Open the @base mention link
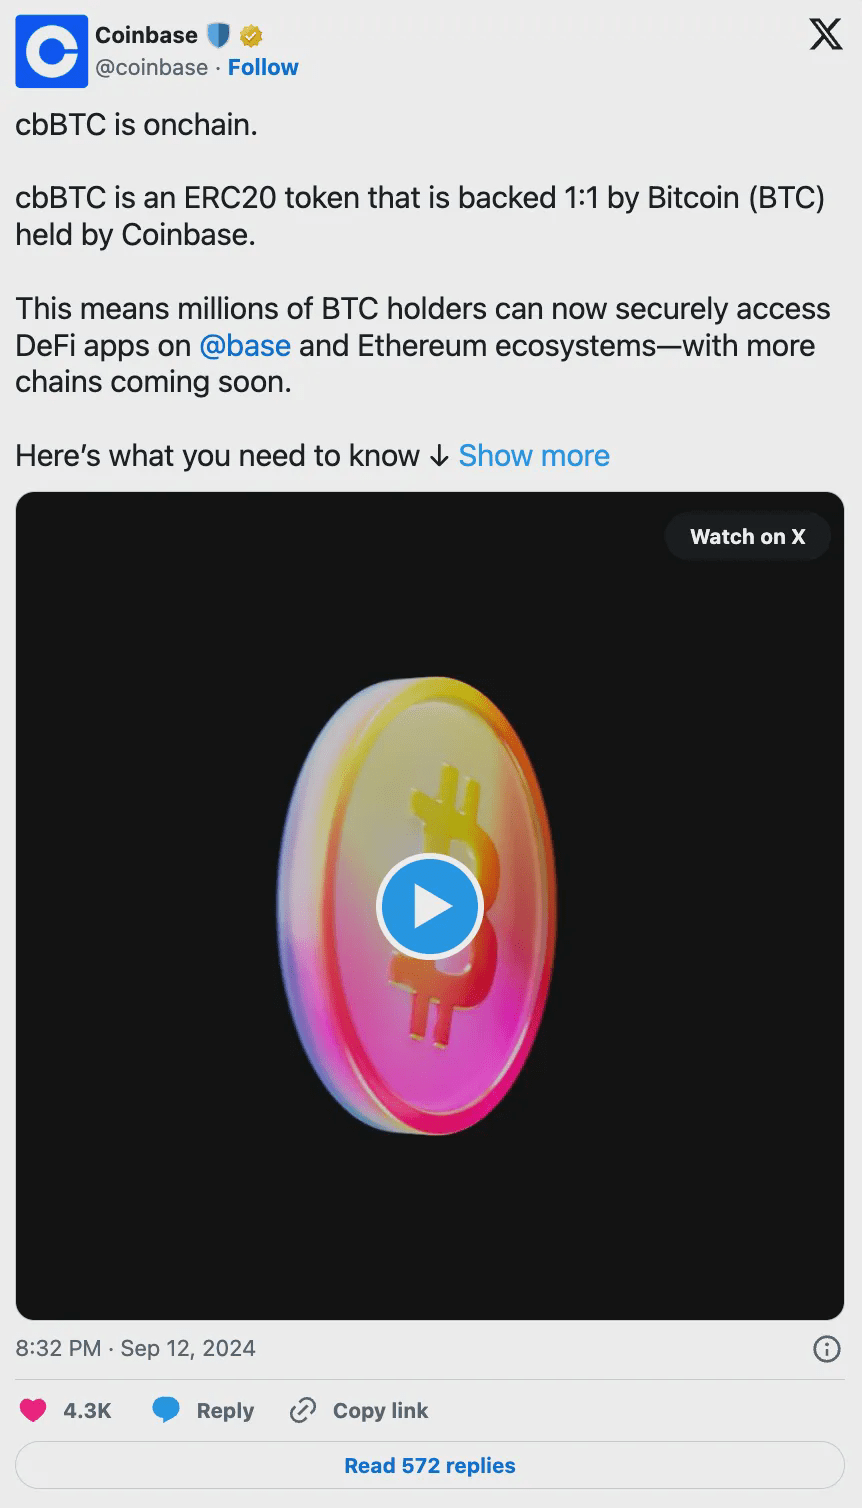862x1508 pixels. point(245,346)
